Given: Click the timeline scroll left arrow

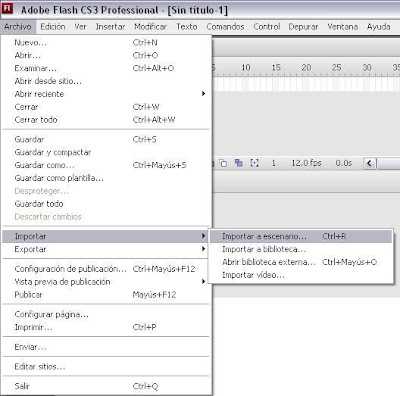Looking at the screenshot, I should click(370, 163).
